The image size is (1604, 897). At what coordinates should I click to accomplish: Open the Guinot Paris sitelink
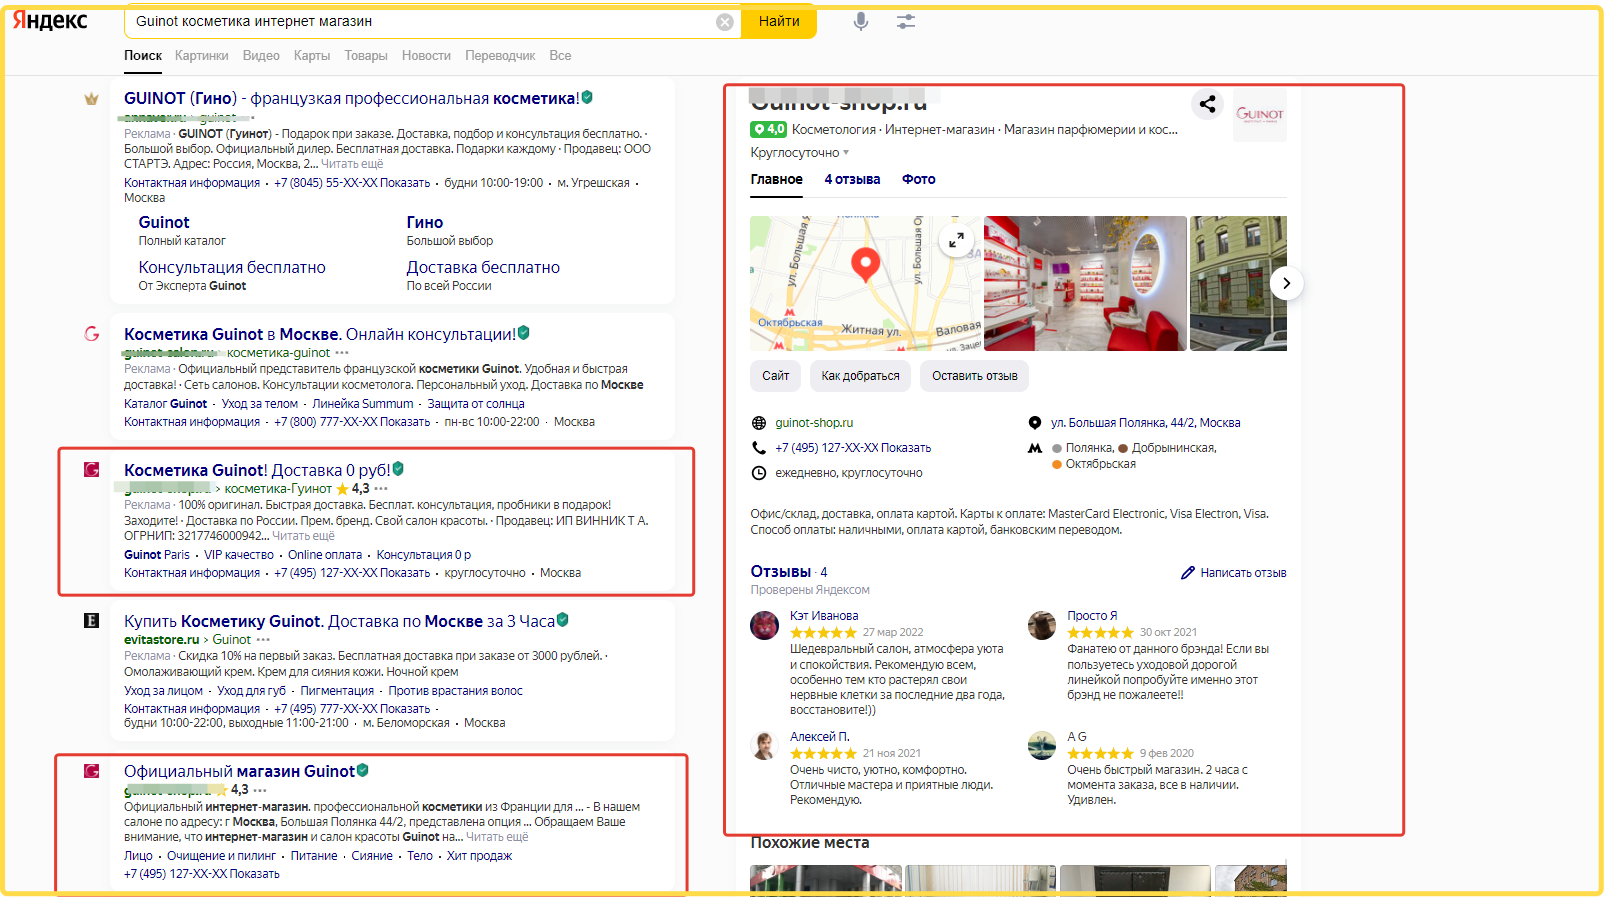coord(157,555)
